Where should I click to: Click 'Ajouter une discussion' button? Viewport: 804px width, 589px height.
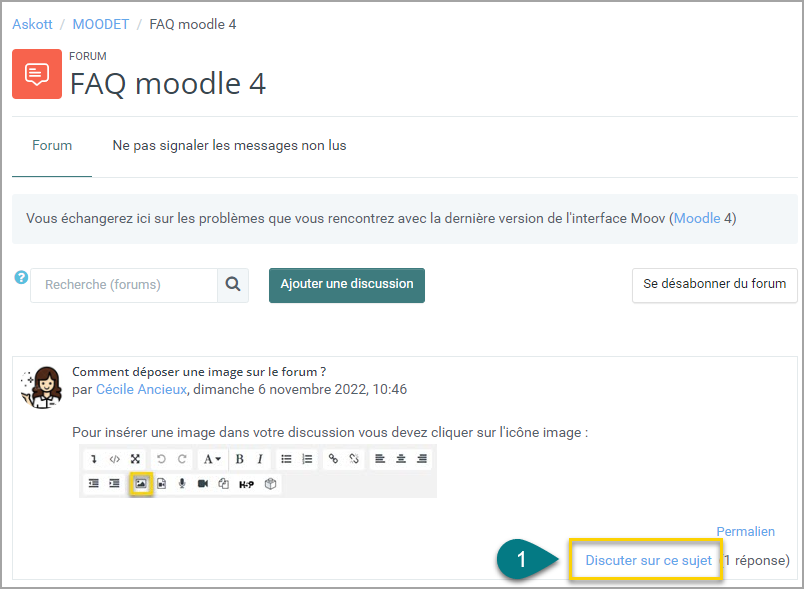(x=347, y=285)
